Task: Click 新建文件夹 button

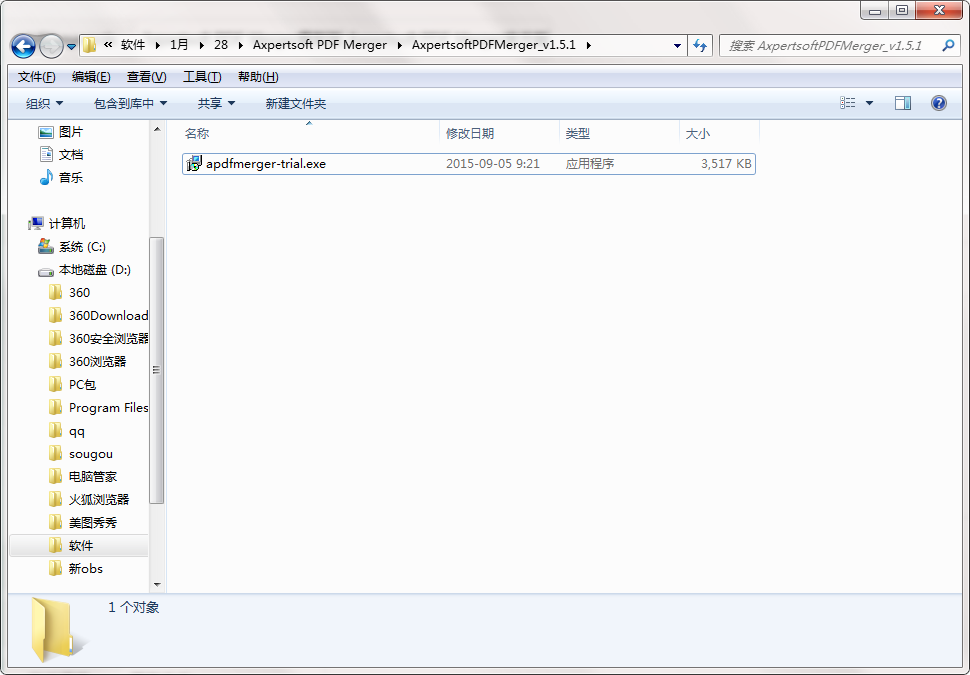Action: tap(296, 103)
